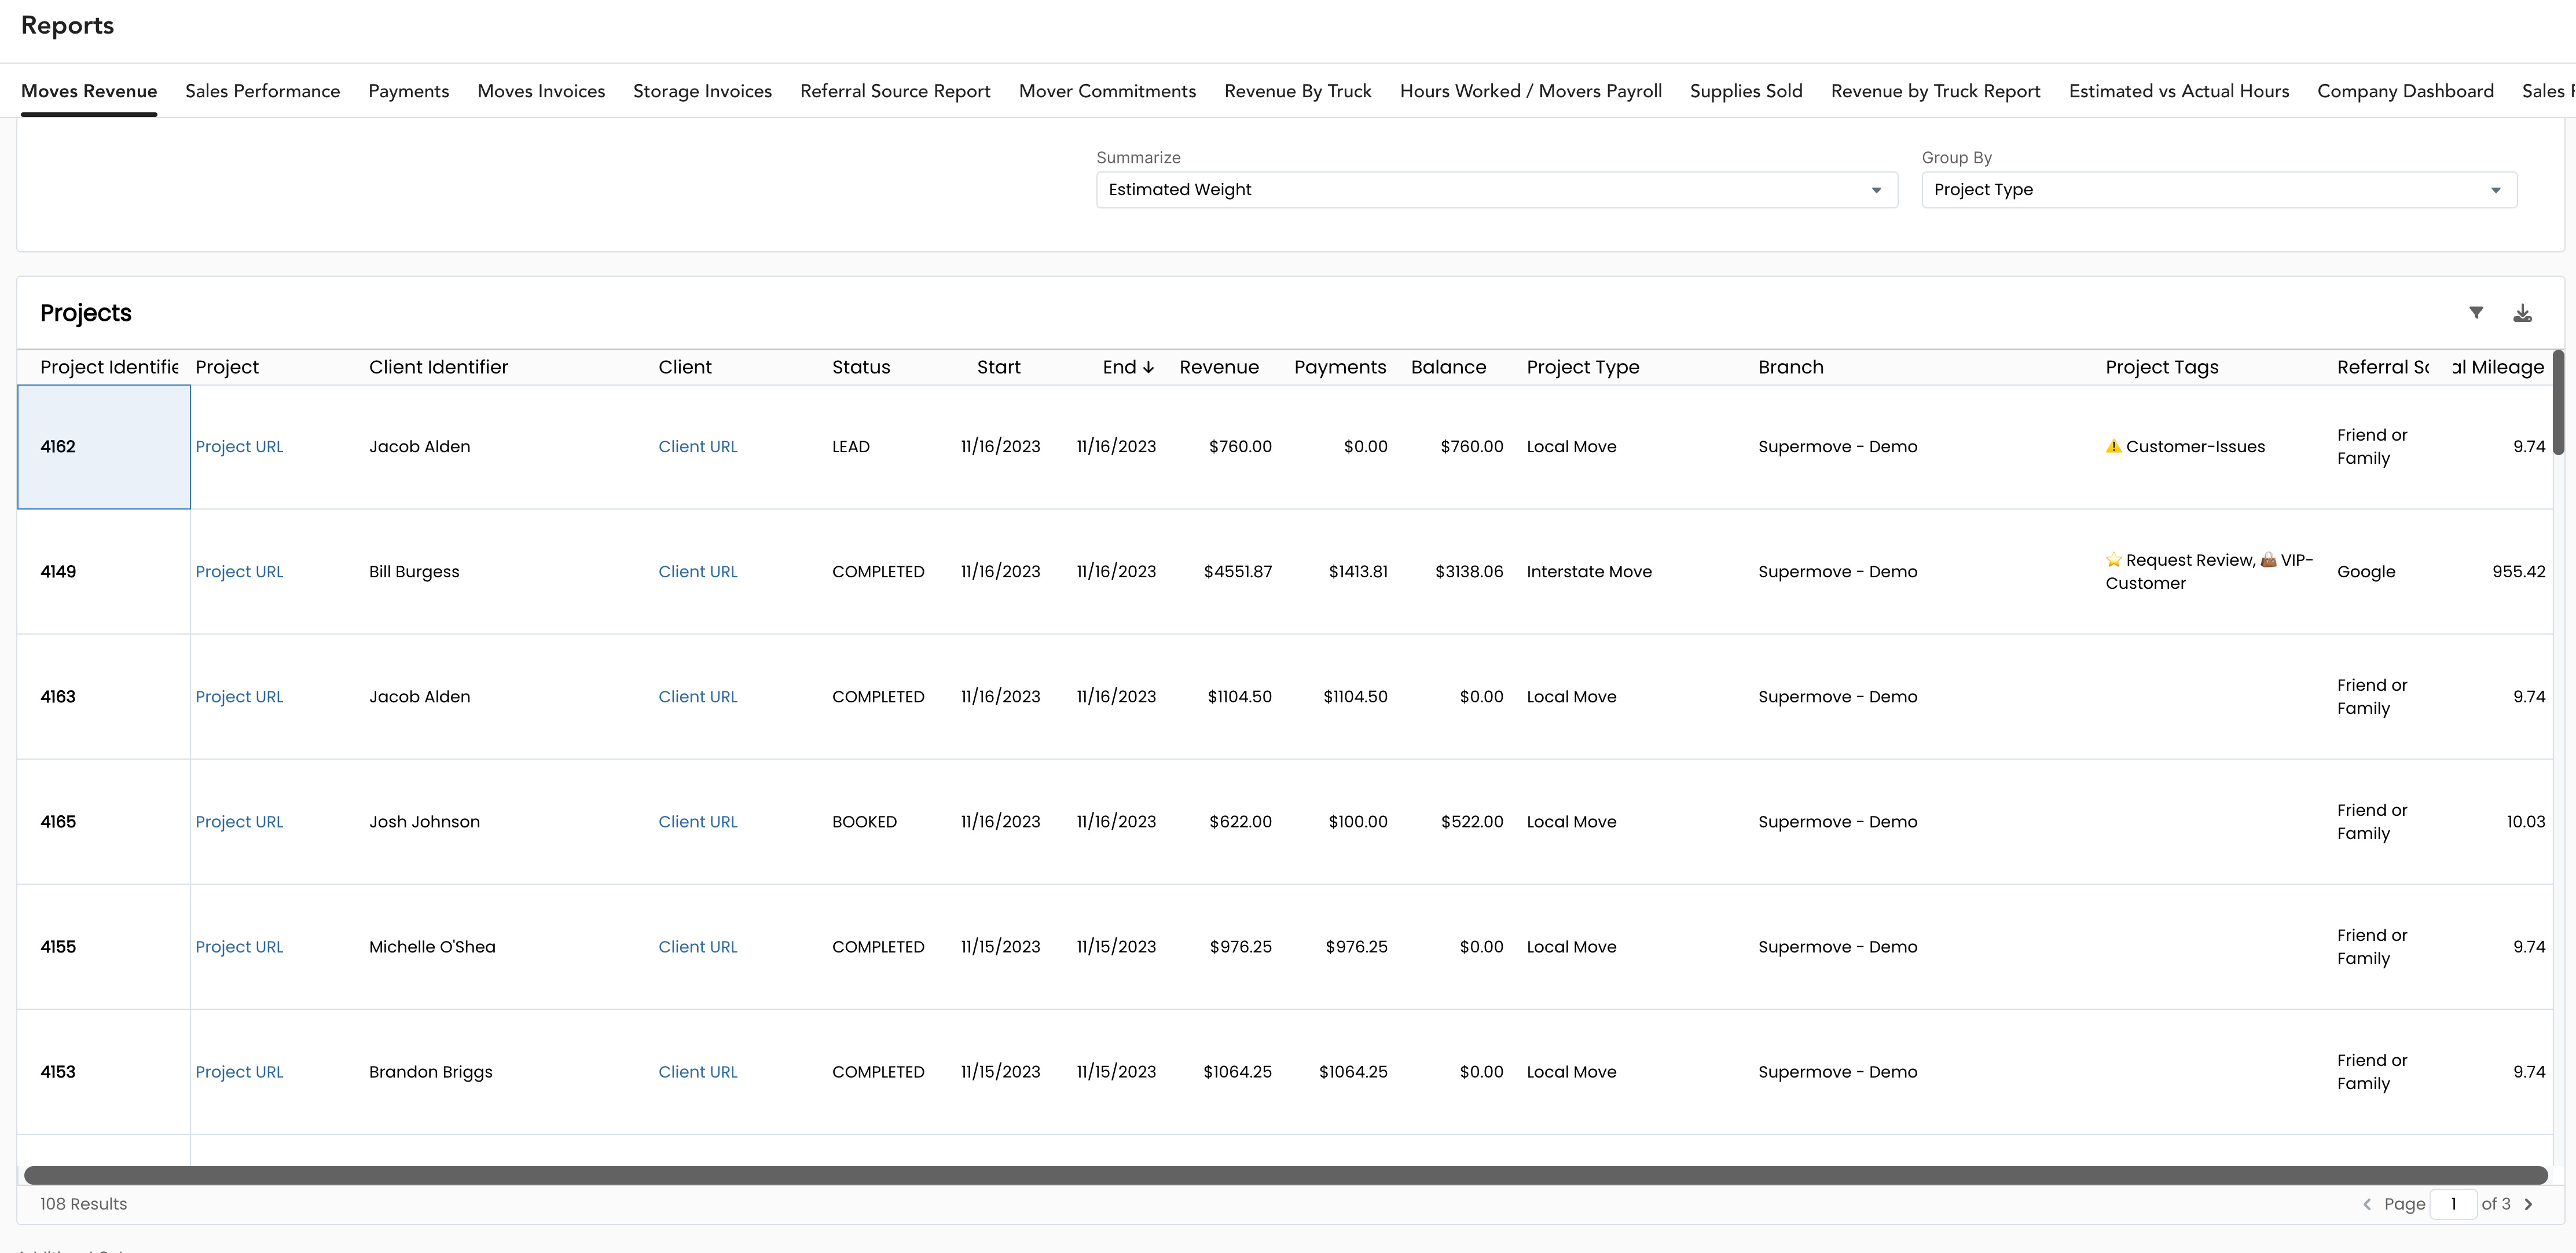Screen dimensions: 2576x1253
Task: Select the Moves Revenue tab
Action: pos(89,91)
